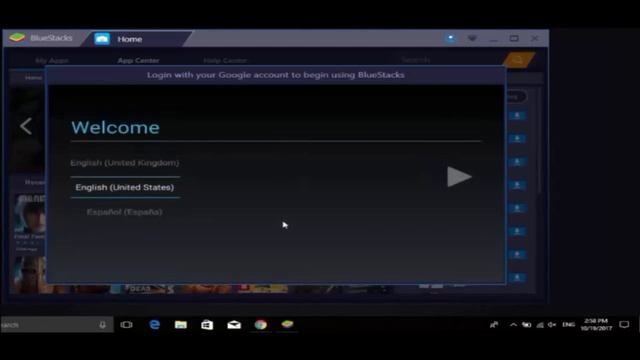The width and height of the screenshot is (640, 360).
Task: Click the volume icon in system tray
Action: coord(552,325)
